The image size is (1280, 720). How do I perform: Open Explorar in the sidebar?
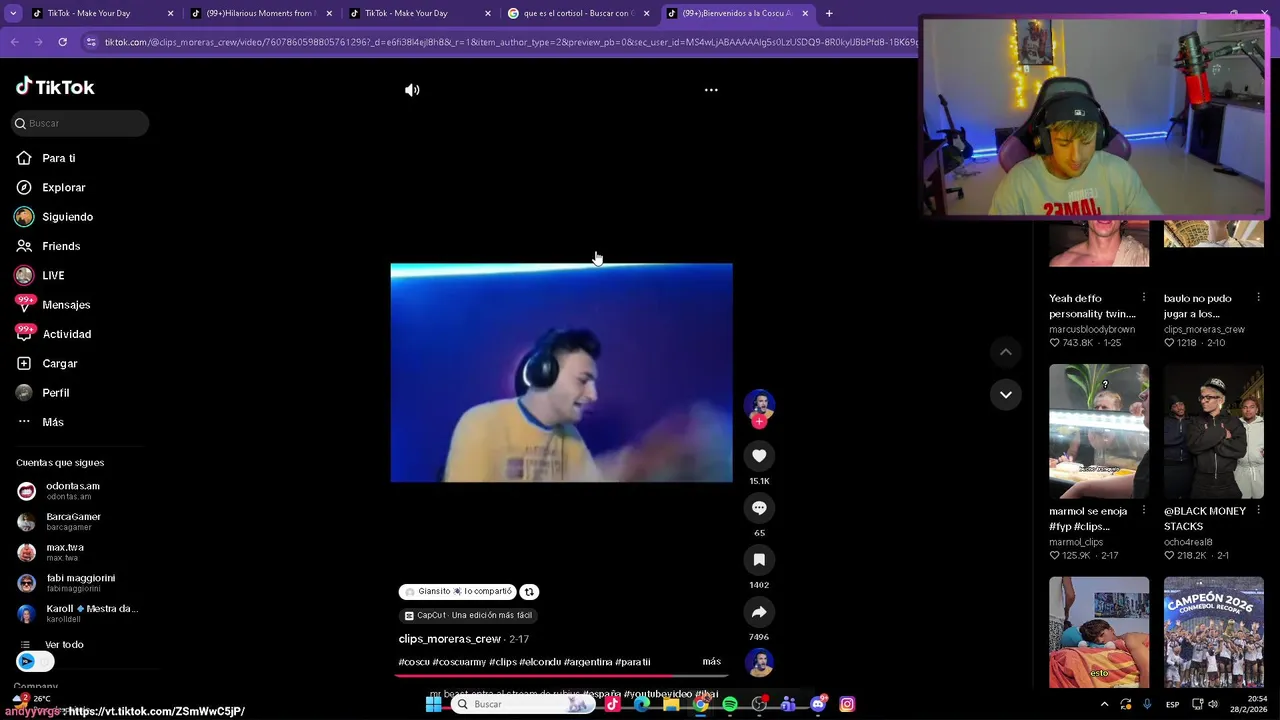point(63,187)
